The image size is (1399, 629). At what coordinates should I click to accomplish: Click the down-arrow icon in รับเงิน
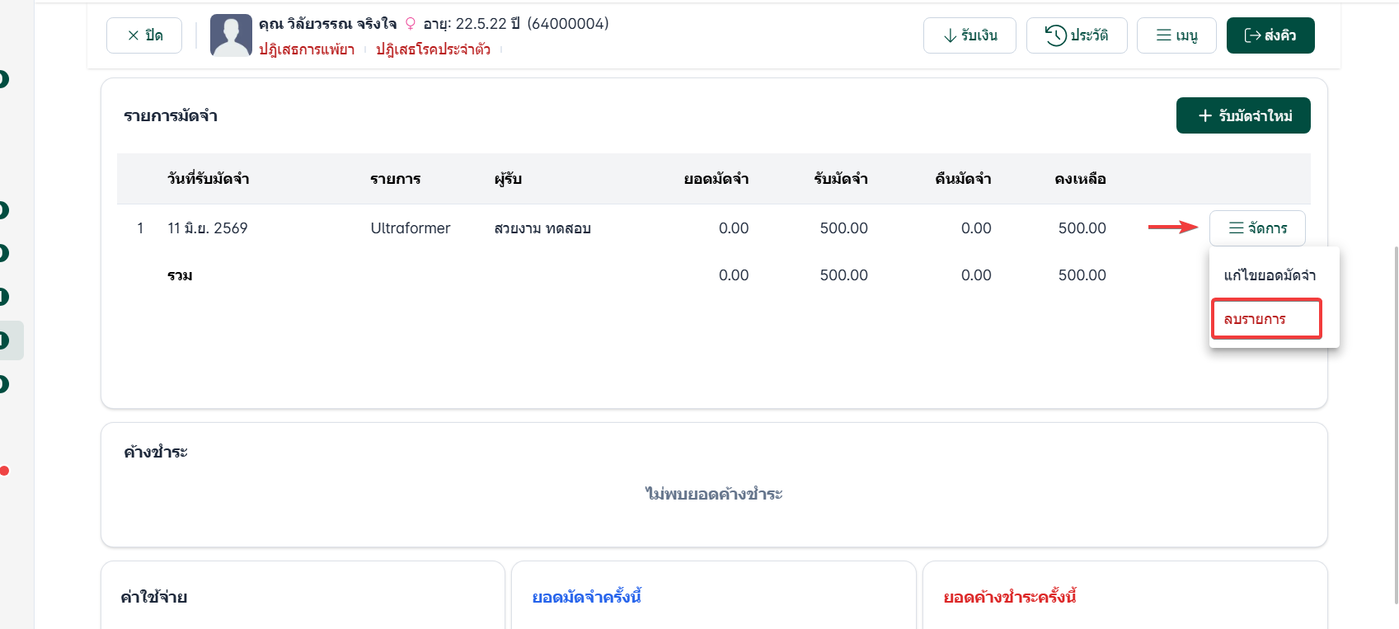point(950,35)
